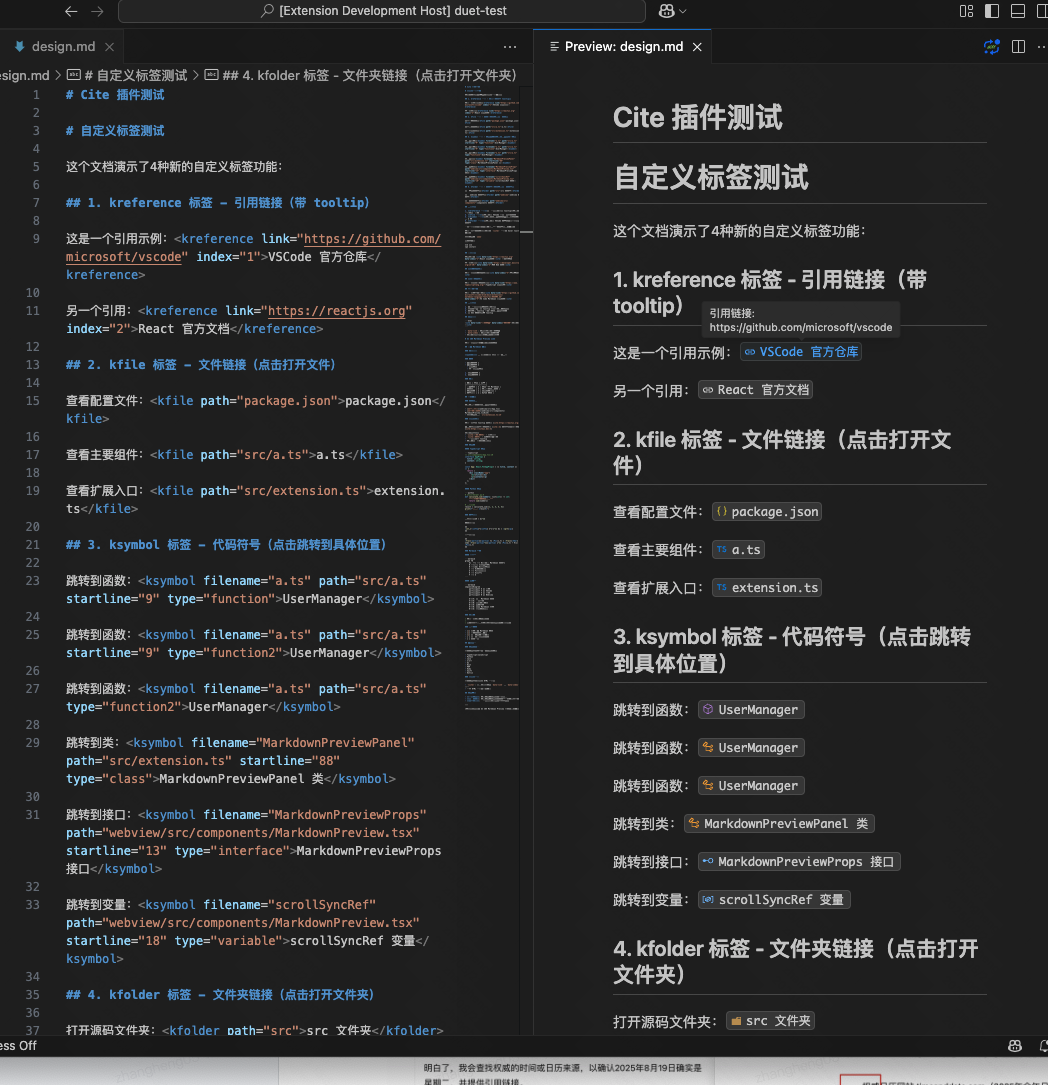Open the https://reactjs.org link in editor
The width and height of the screenshot is (1048, 1085).
click(x=336, y=311)
